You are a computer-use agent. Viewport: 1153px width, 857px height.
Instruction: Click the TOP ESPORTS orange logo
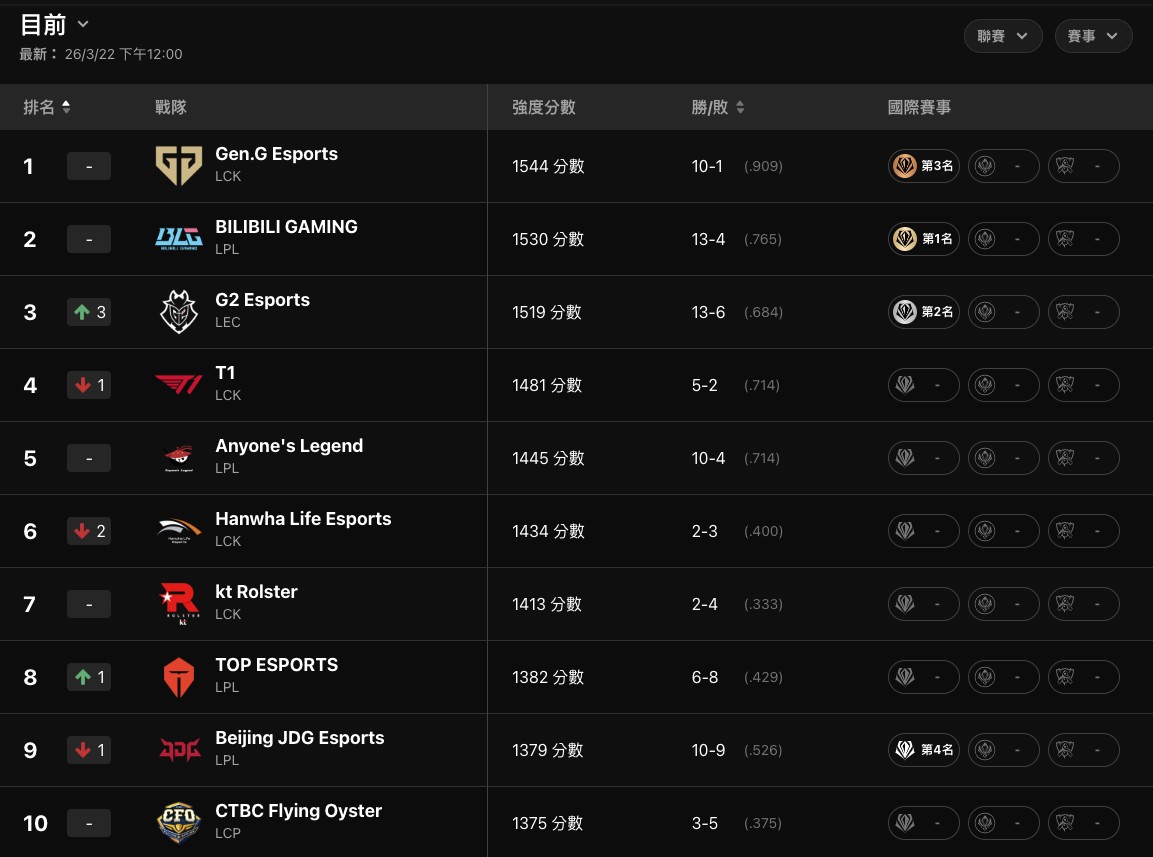(x=179, y=677)
